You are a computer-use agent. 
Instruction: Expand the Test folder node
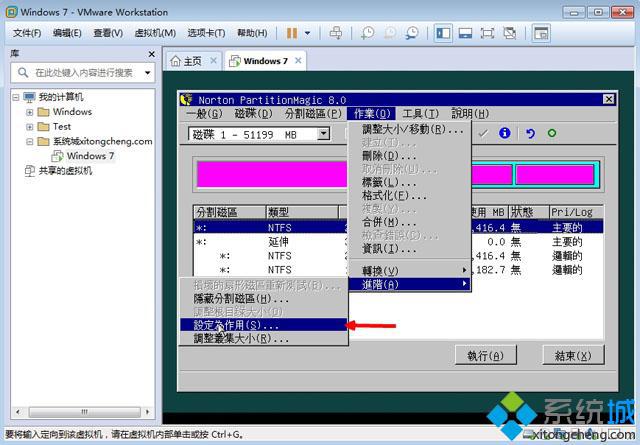coord(29,127)
